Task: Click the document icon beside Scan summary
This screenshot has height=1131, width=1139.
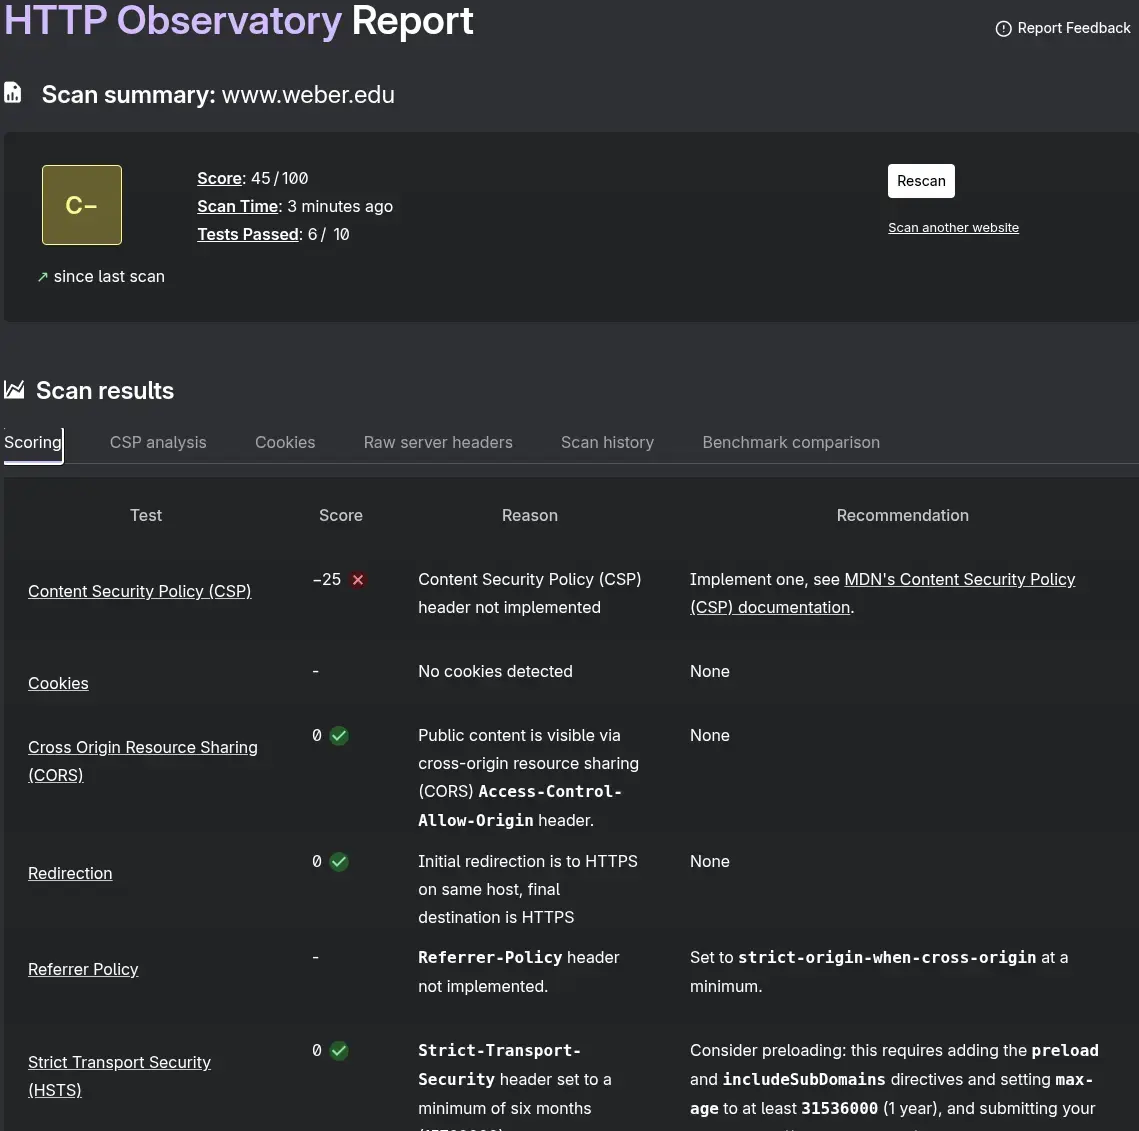Action: click(x=13, y=92)
